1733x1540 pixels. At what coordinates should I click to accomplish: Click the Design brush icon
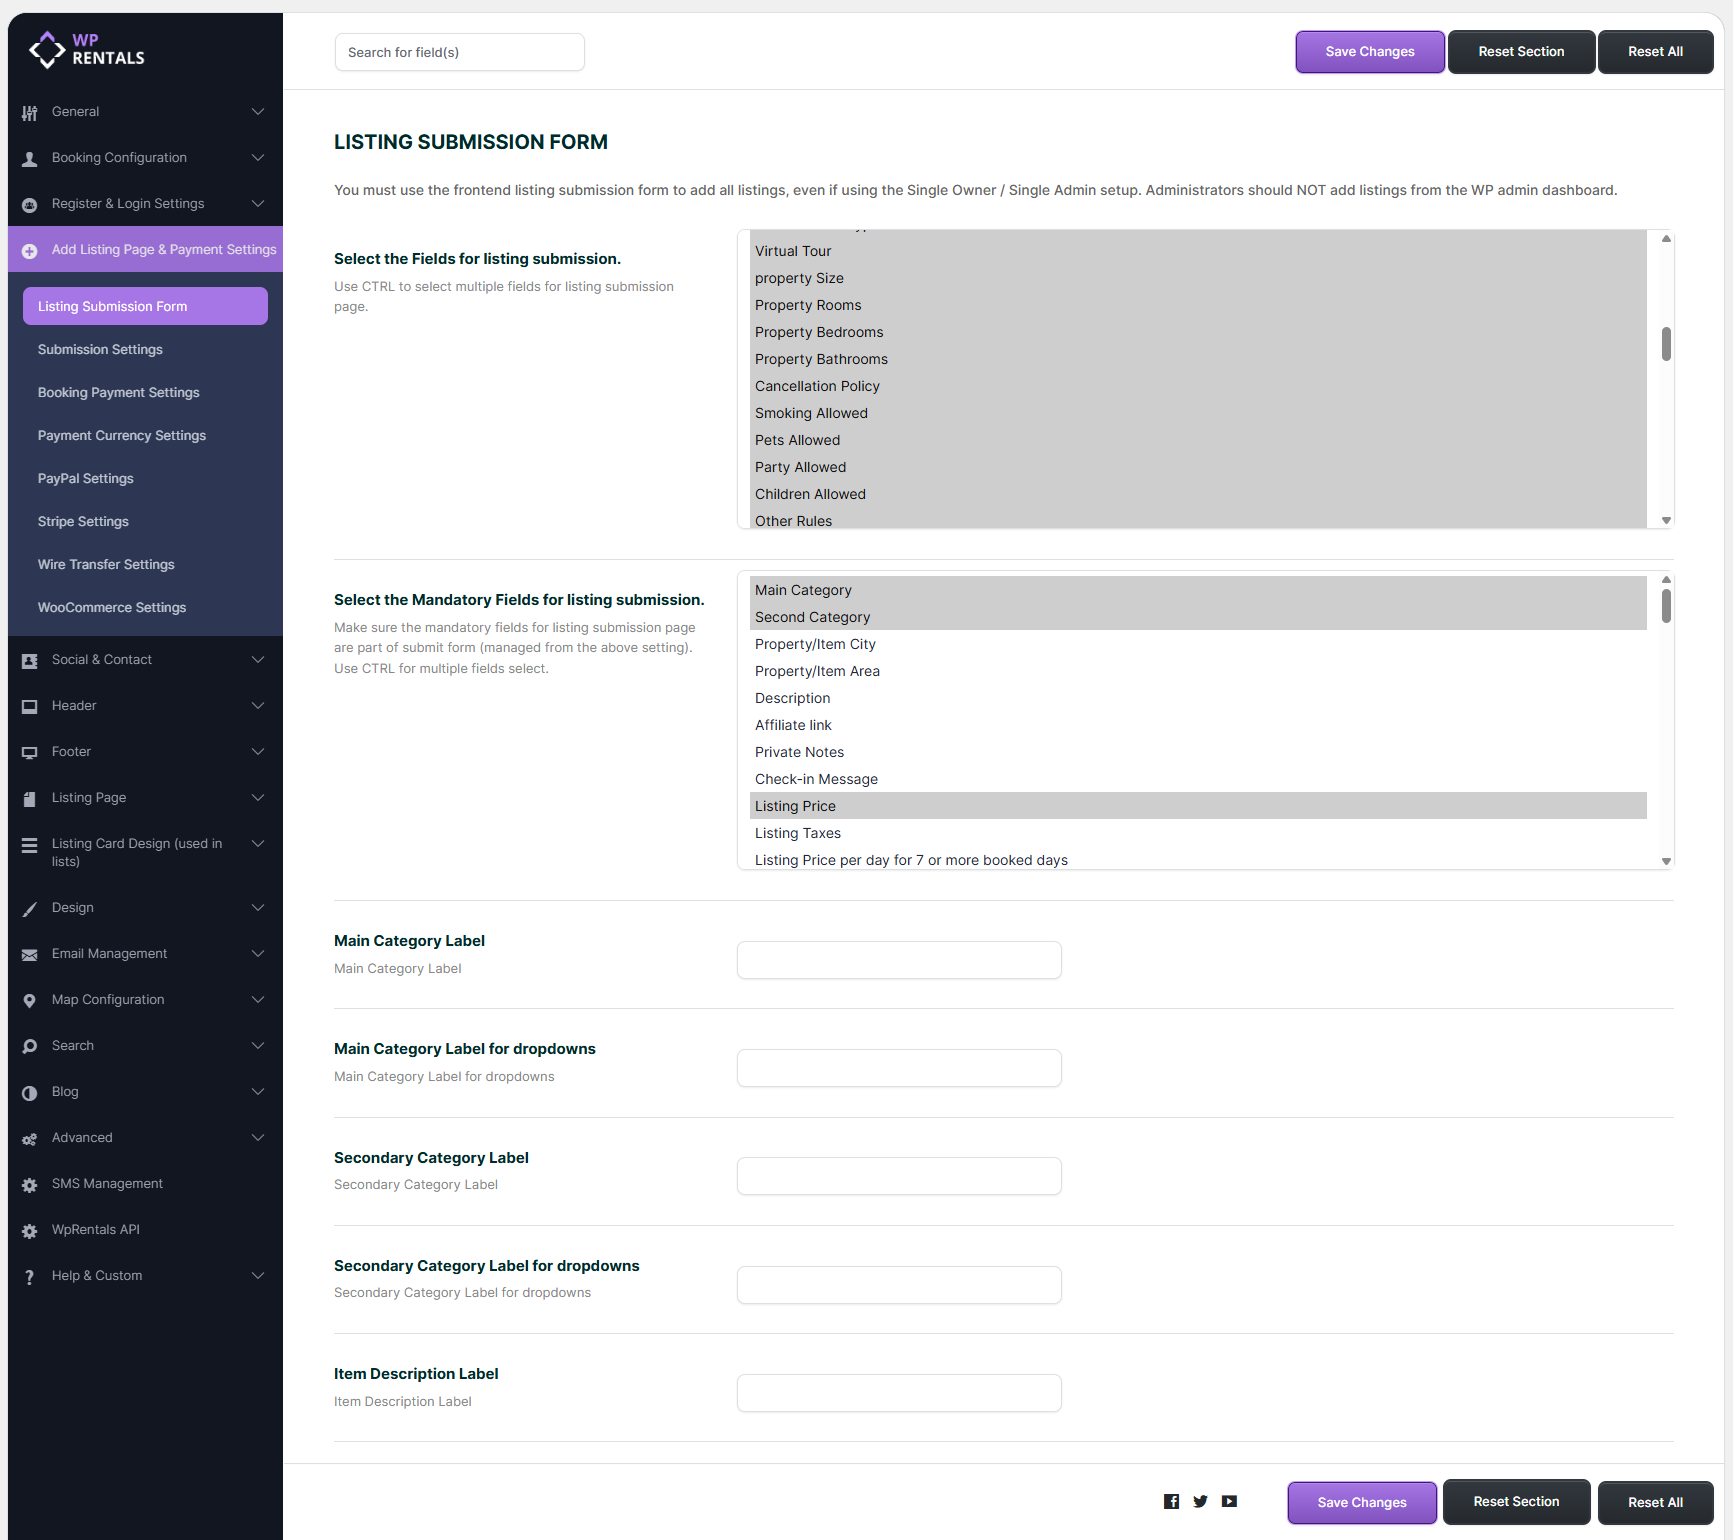click(30, 908)
